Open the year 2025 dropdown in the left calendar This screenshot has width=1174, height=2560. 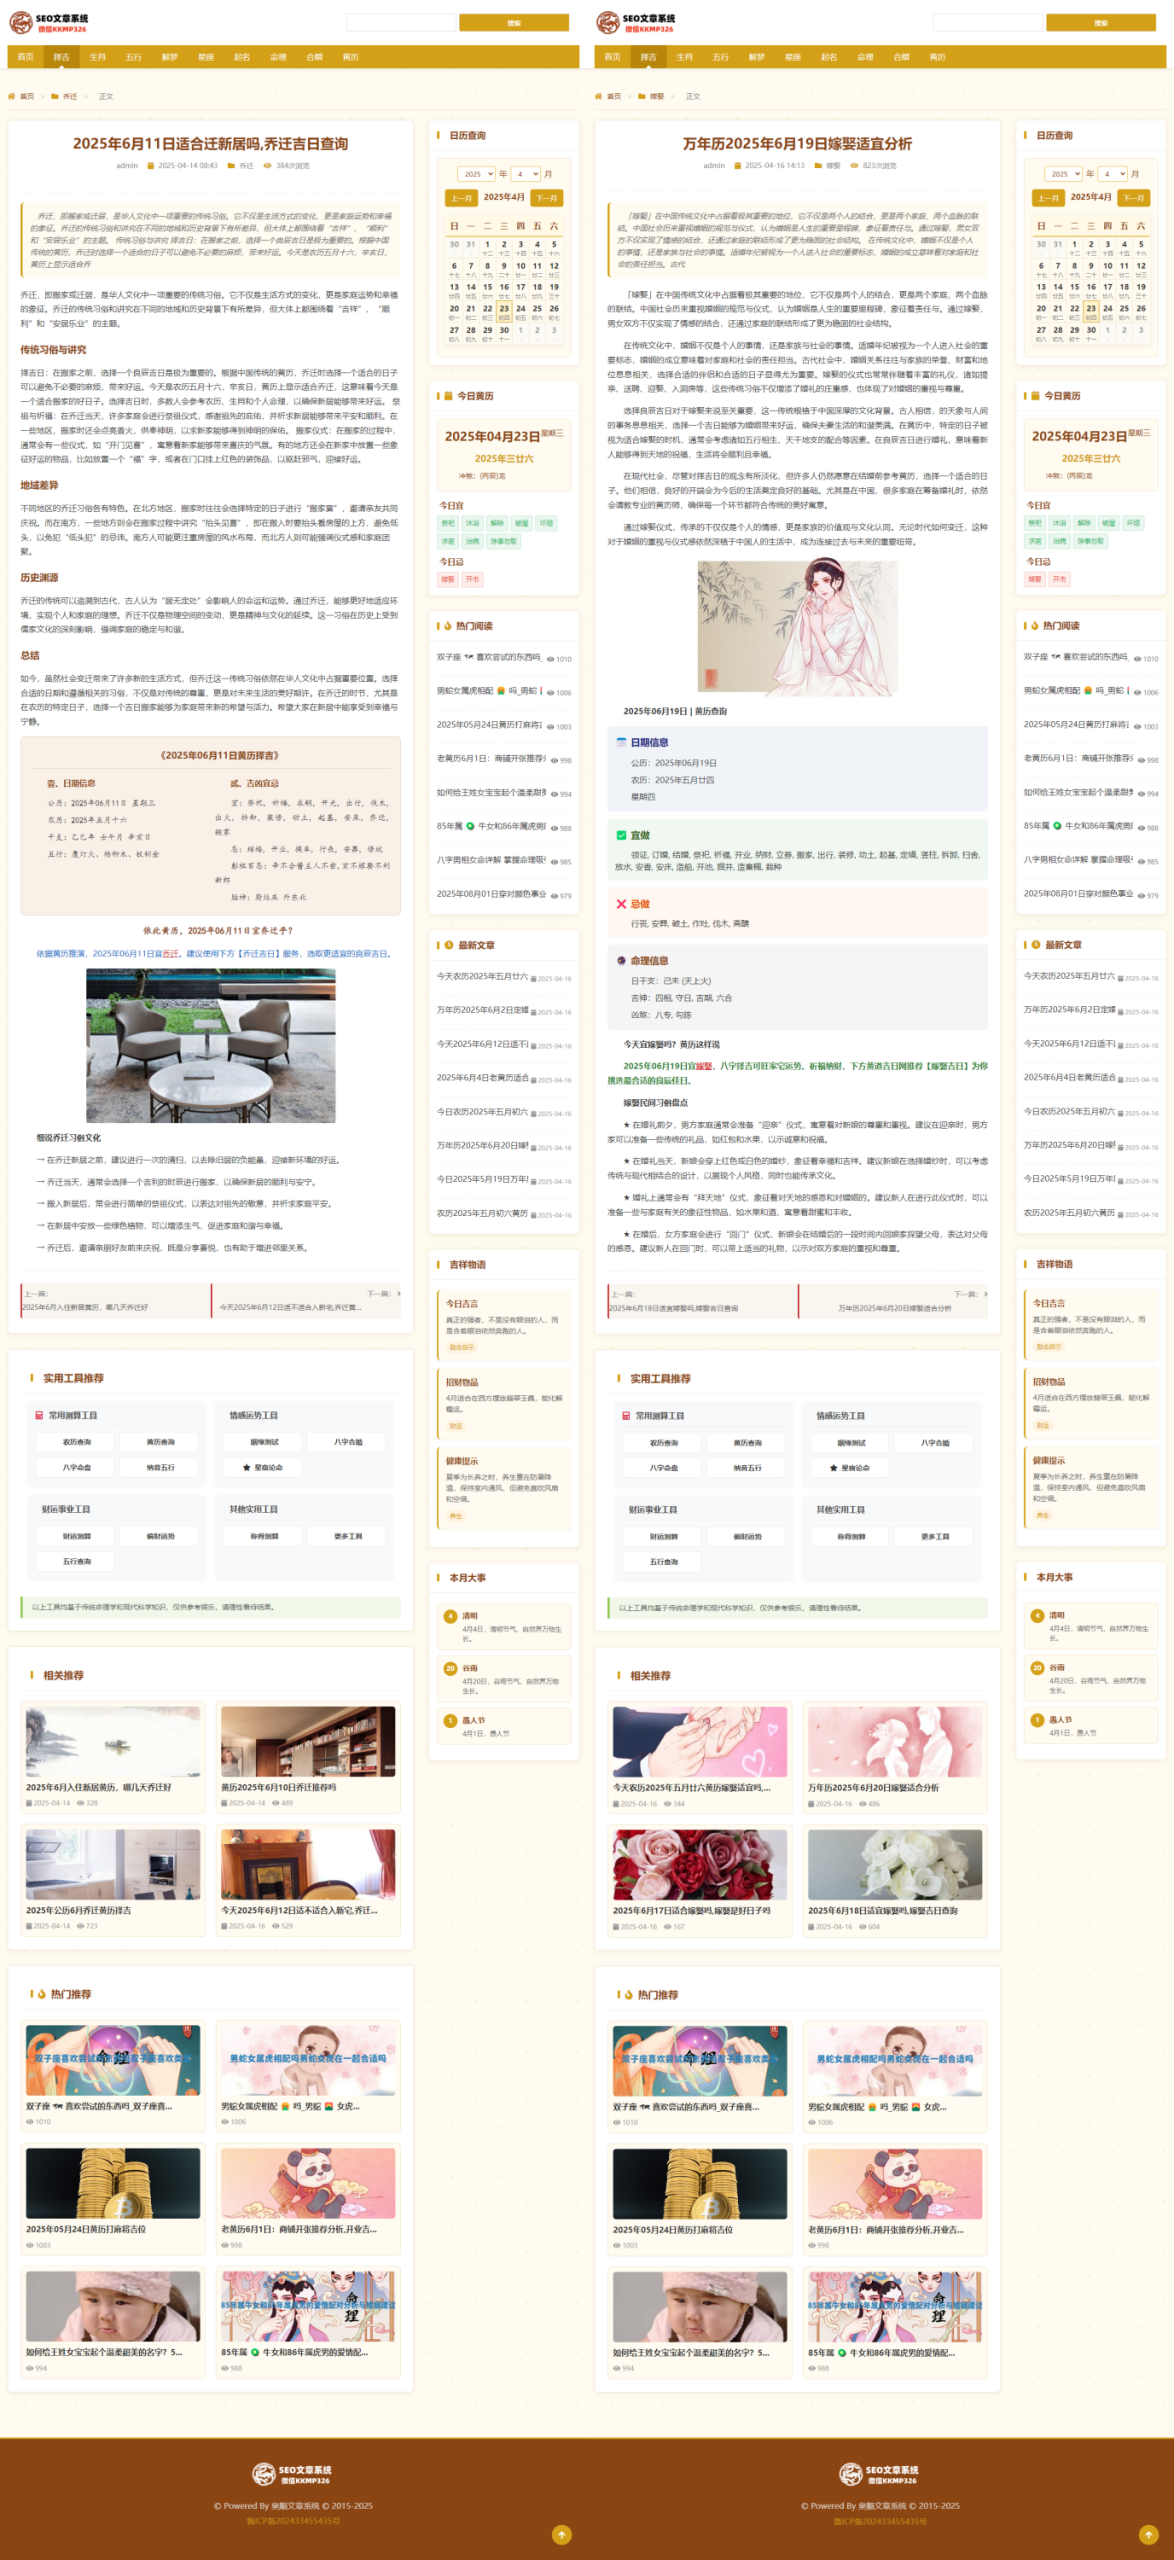pos(477,174)
